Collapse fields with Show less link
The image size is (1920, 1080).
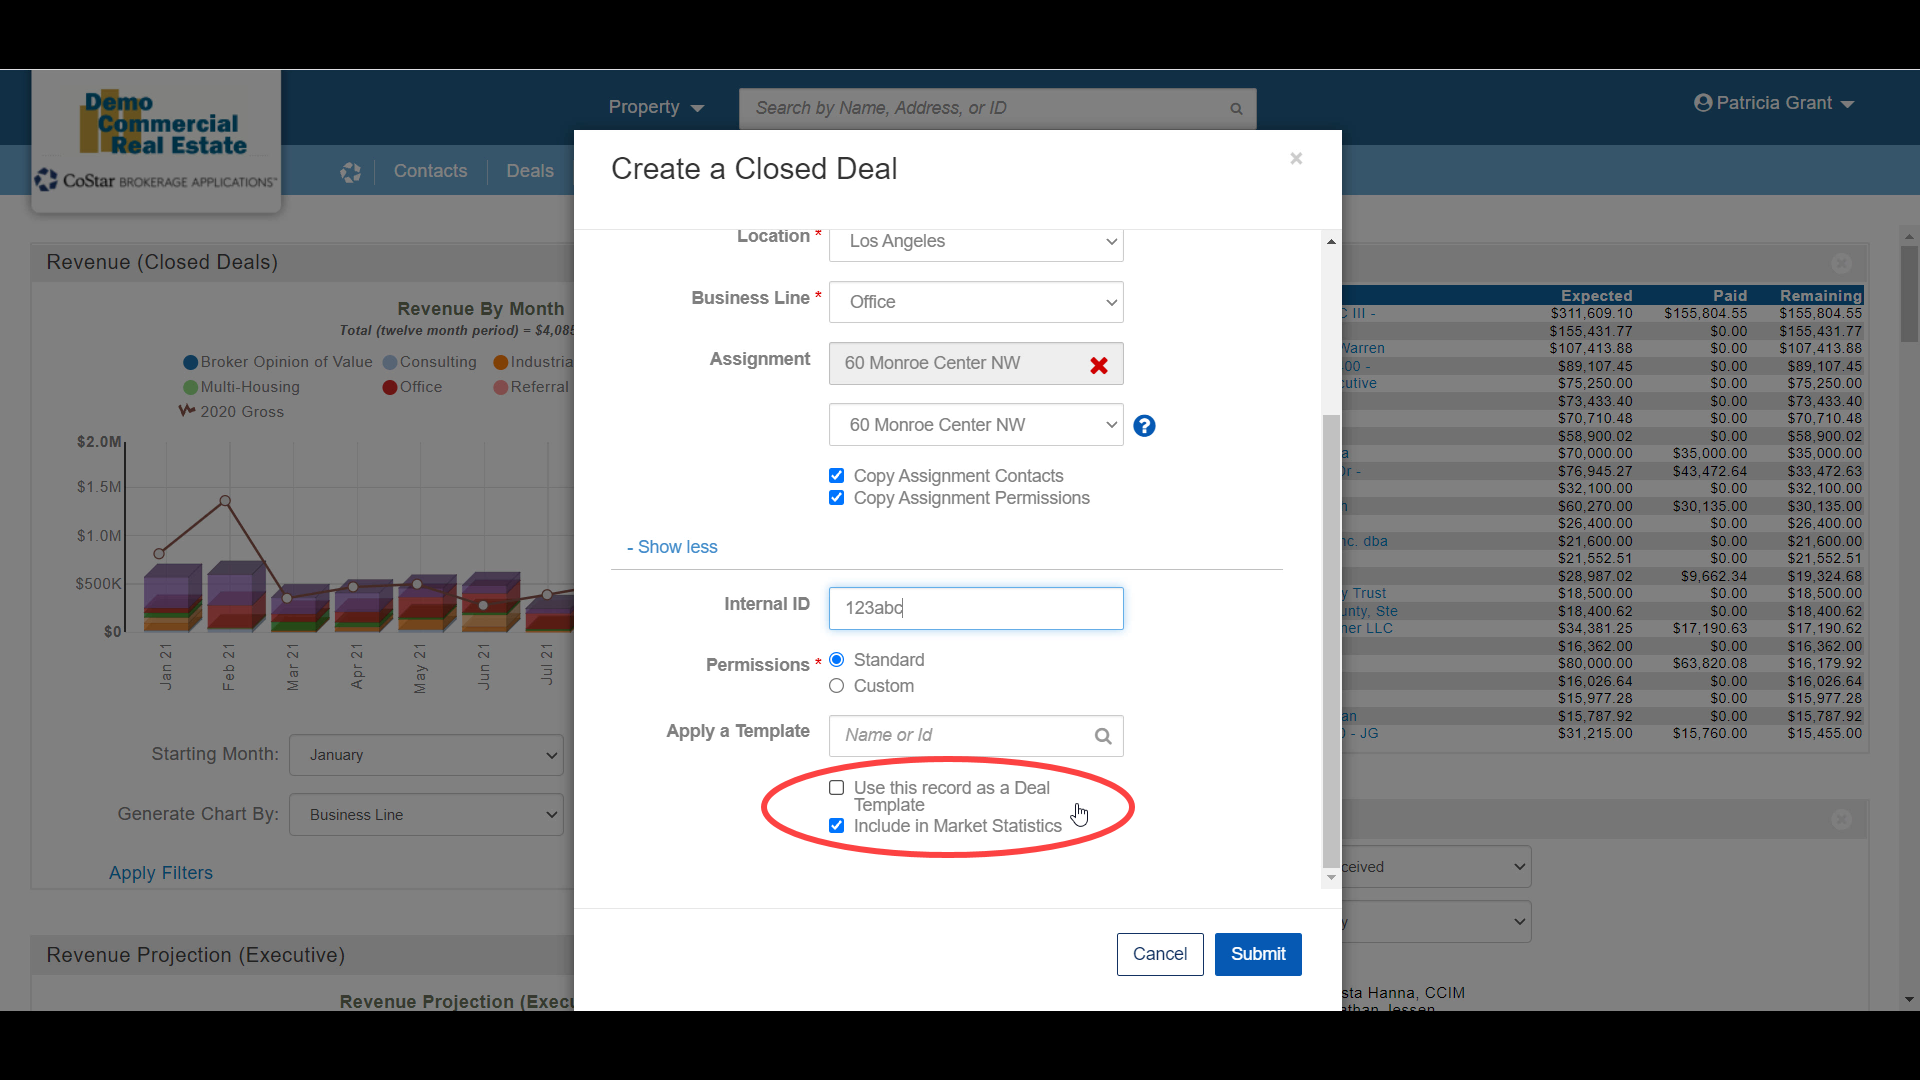coord(672,547)
